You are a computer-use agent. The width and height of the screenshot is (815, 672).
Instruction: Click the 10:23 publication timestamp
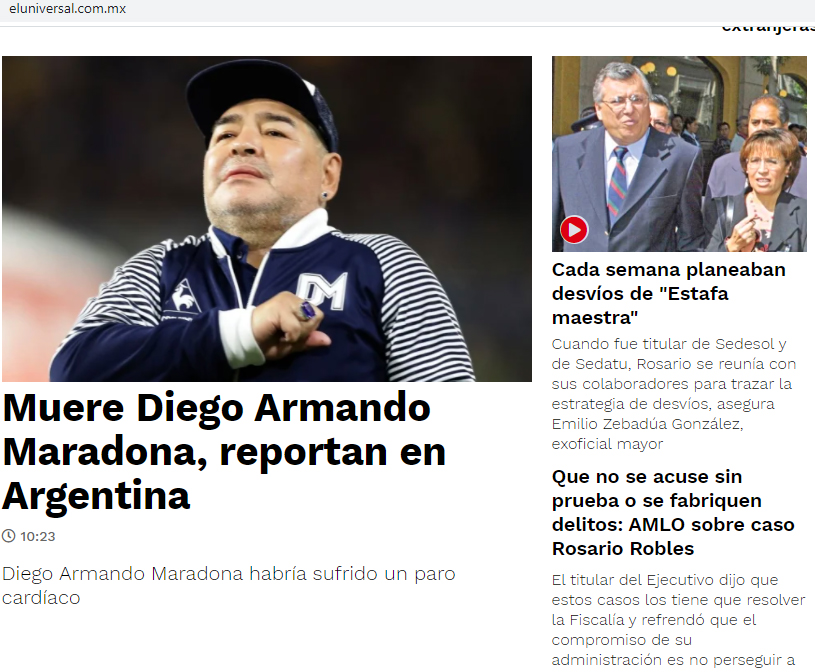click(x=37, y=536)
